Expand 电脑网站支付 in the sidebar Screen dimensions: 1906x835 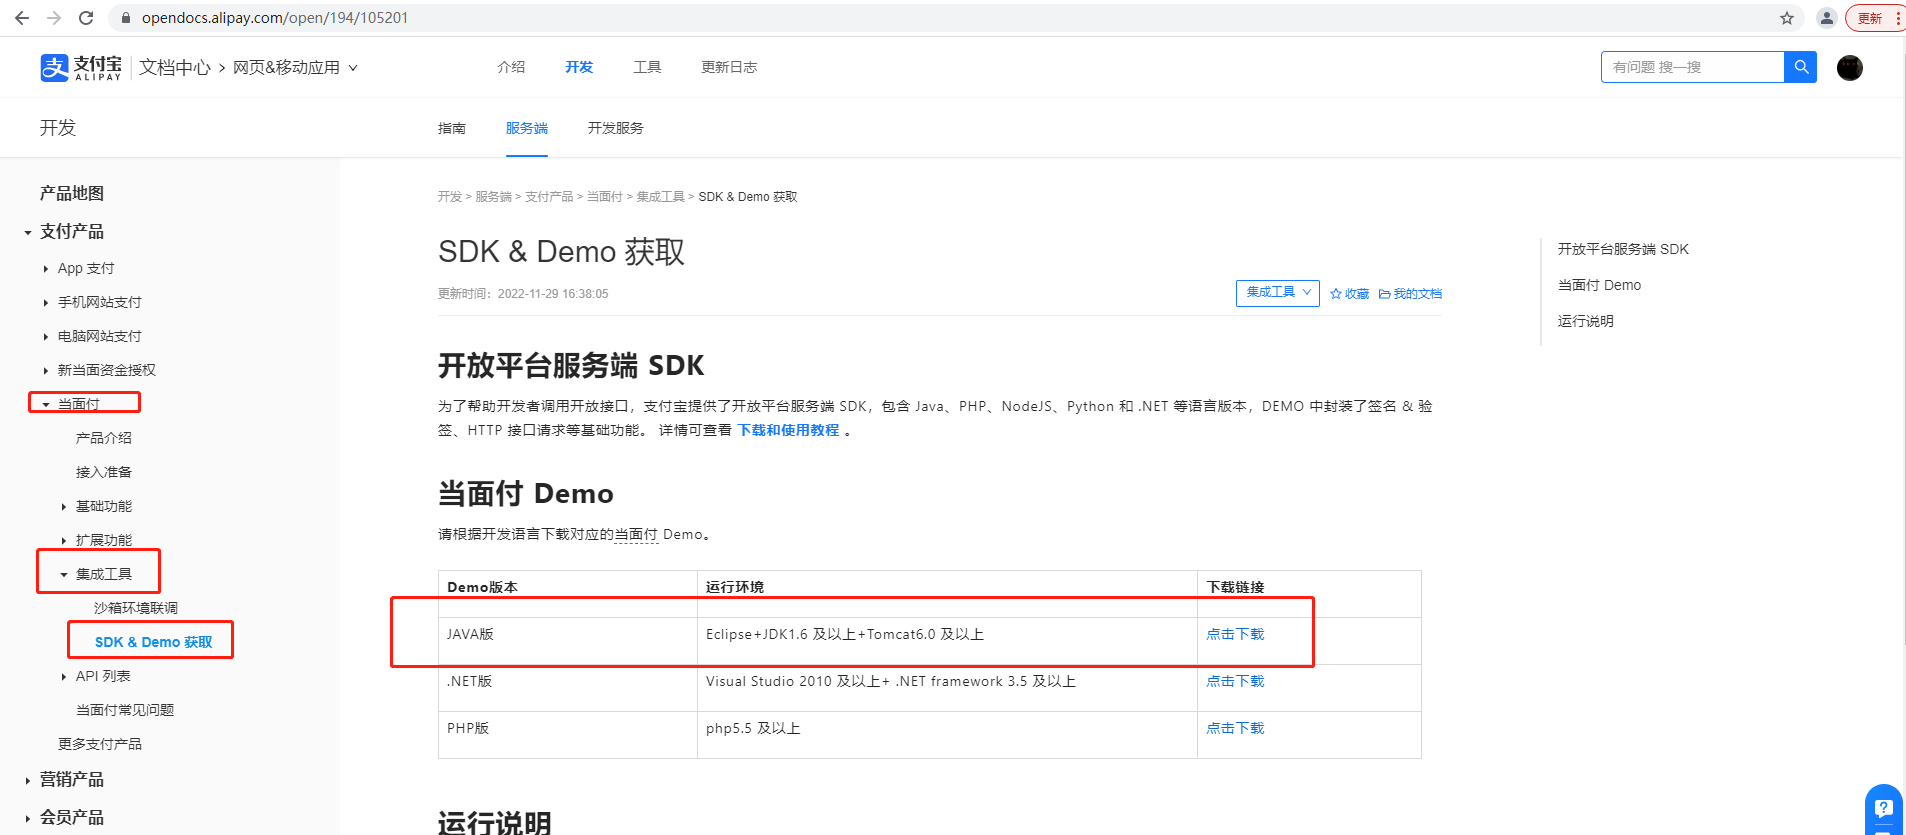(x=46, y=337)
